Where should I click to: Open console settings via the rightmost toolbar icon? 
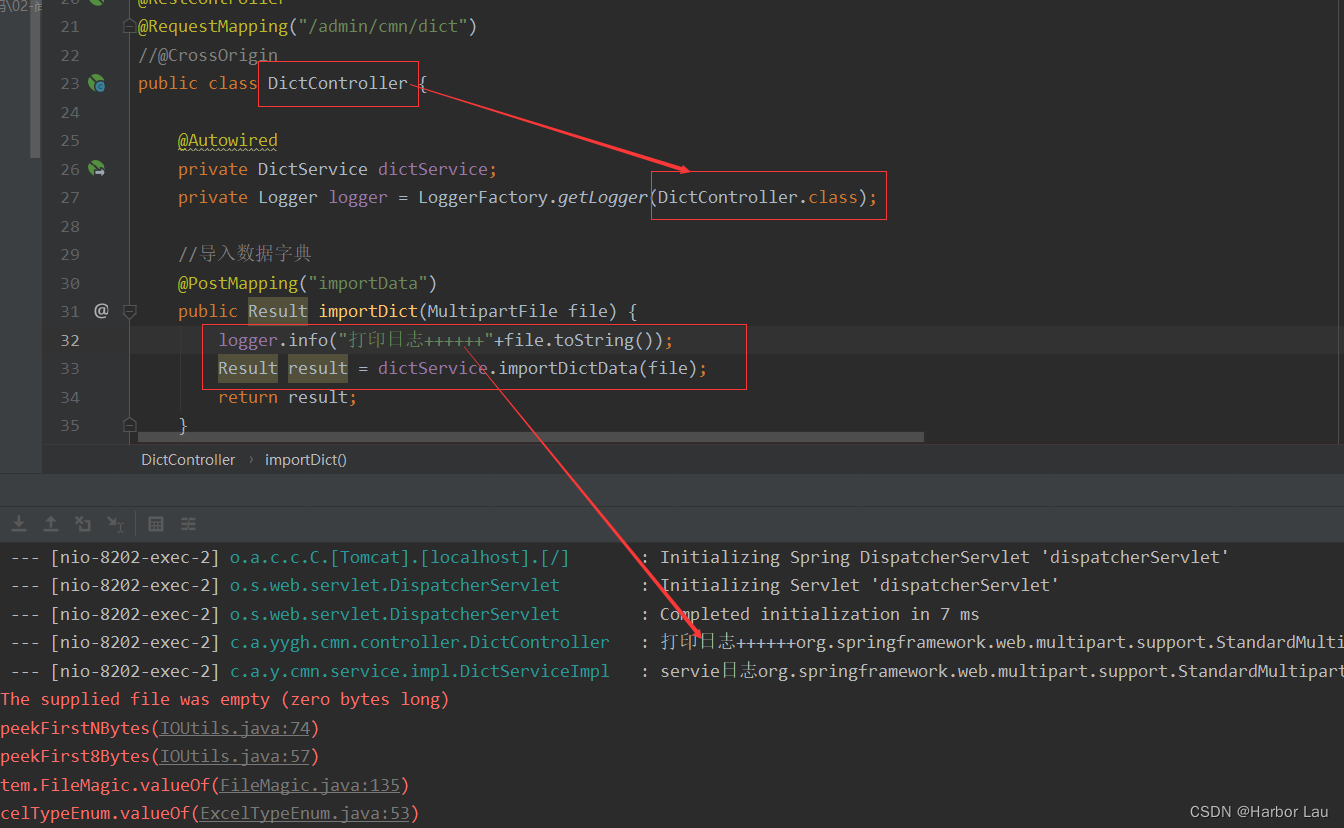coord(188,523)
